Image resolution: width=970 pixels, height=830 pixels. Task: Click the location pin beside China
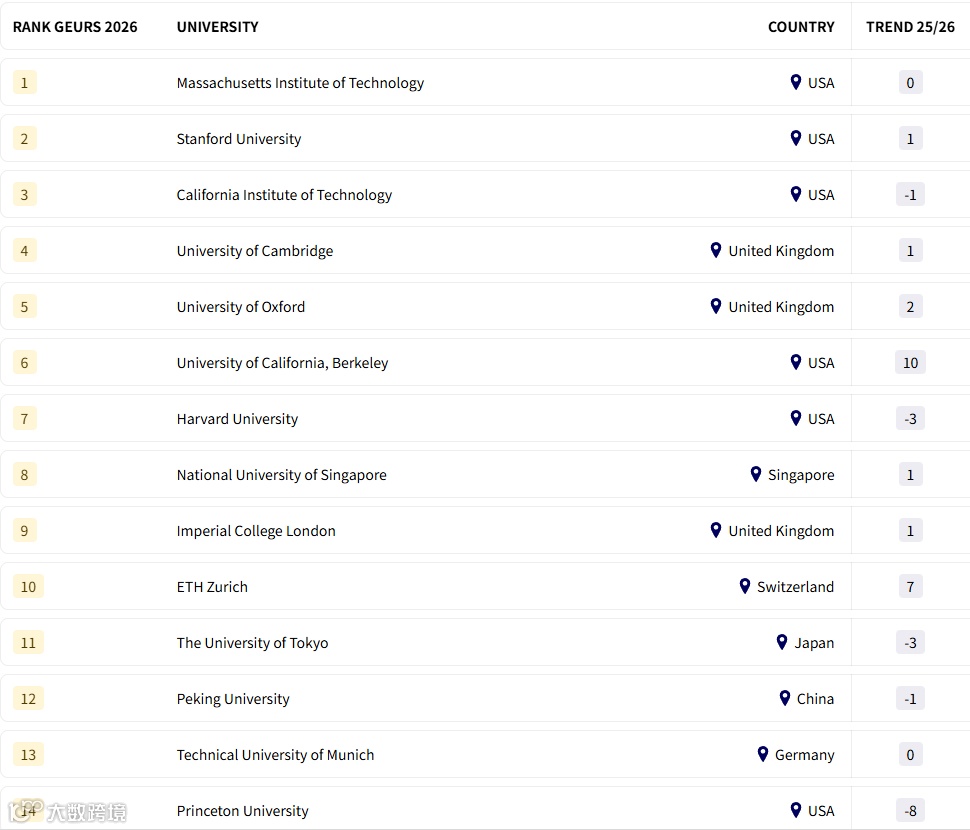coord(785,698)
